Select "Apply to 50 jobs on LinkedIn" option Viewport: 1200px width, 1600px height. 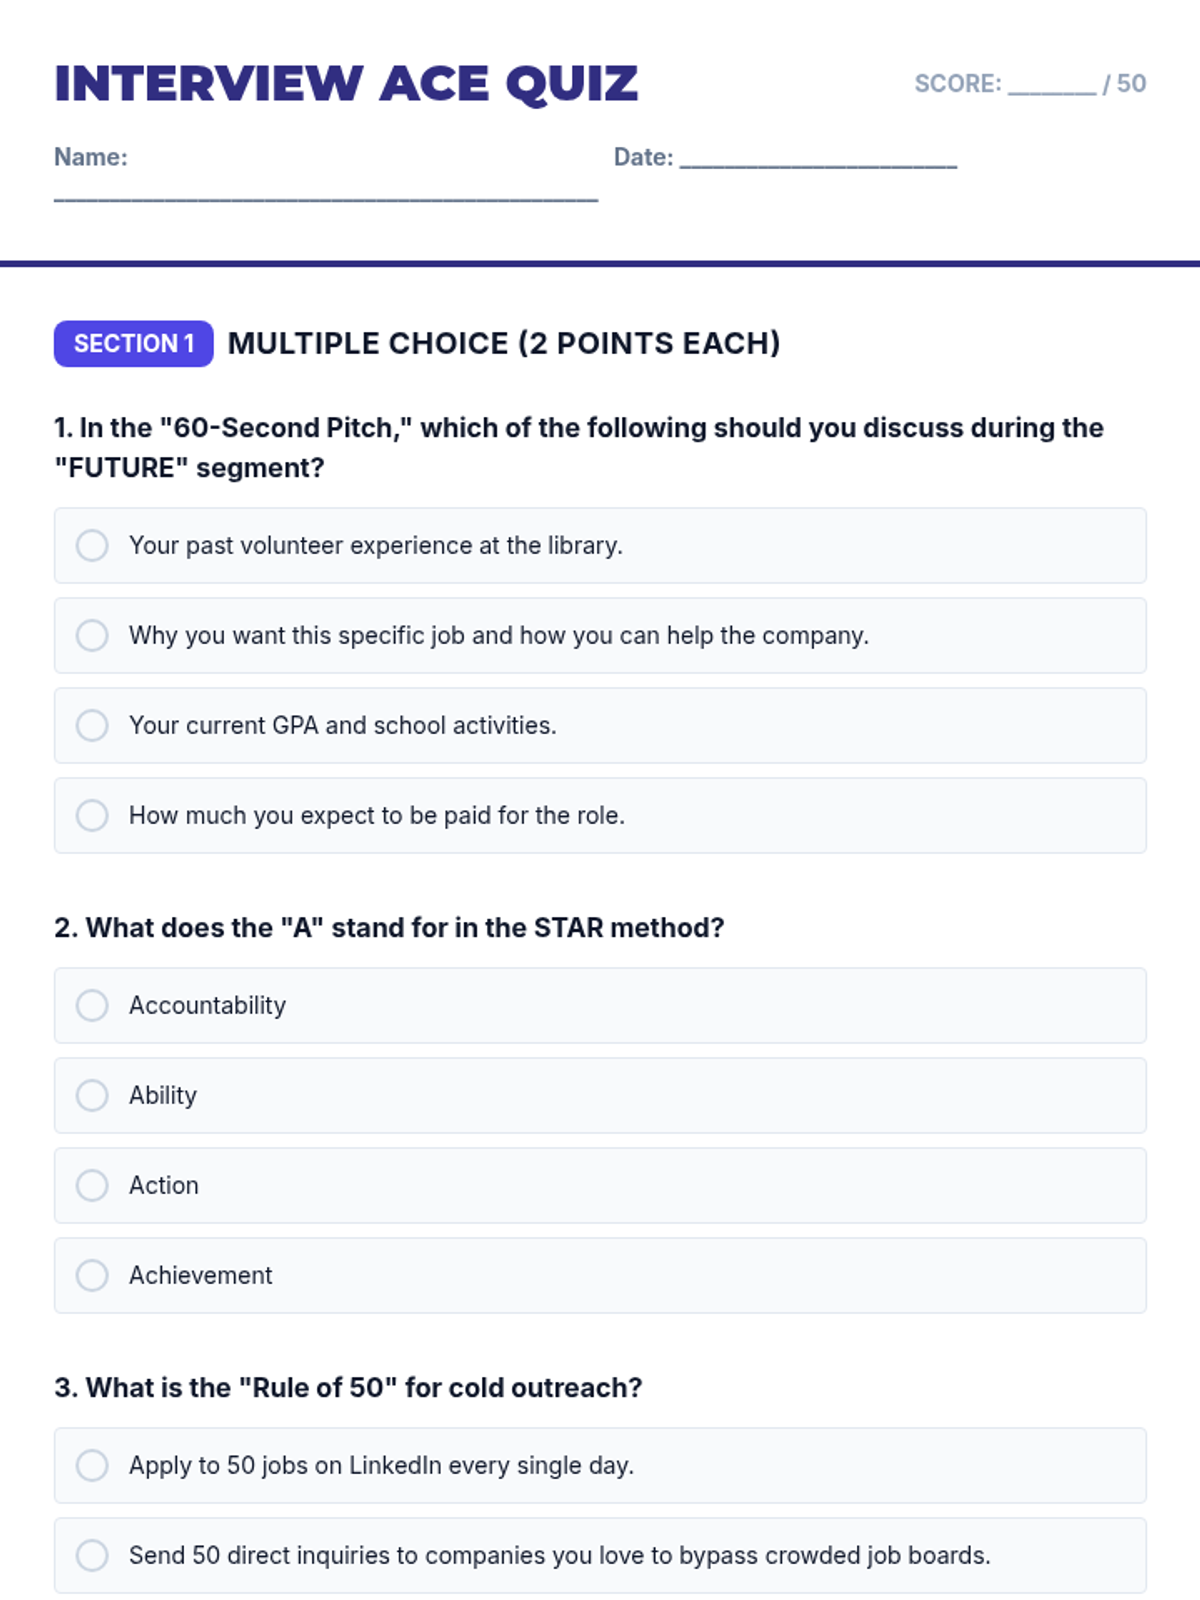tap(92, 1466)
